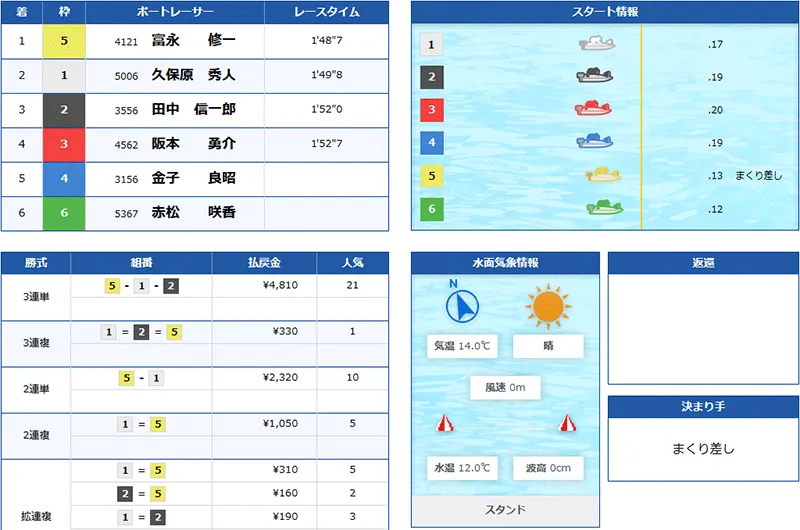The width and height of the screenshot is (800, 530).
Task: Click the 水温 12.0℃ box
Action: tap(462, 468)
